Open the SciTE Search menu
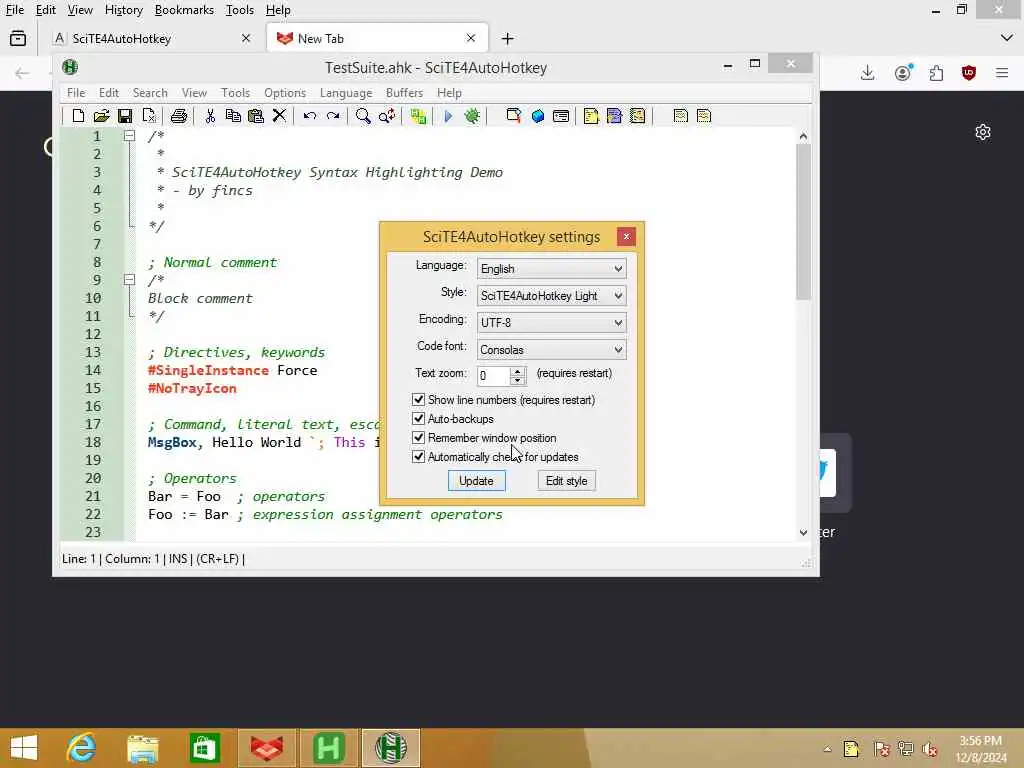1024x768 pixels. point(150,93)
